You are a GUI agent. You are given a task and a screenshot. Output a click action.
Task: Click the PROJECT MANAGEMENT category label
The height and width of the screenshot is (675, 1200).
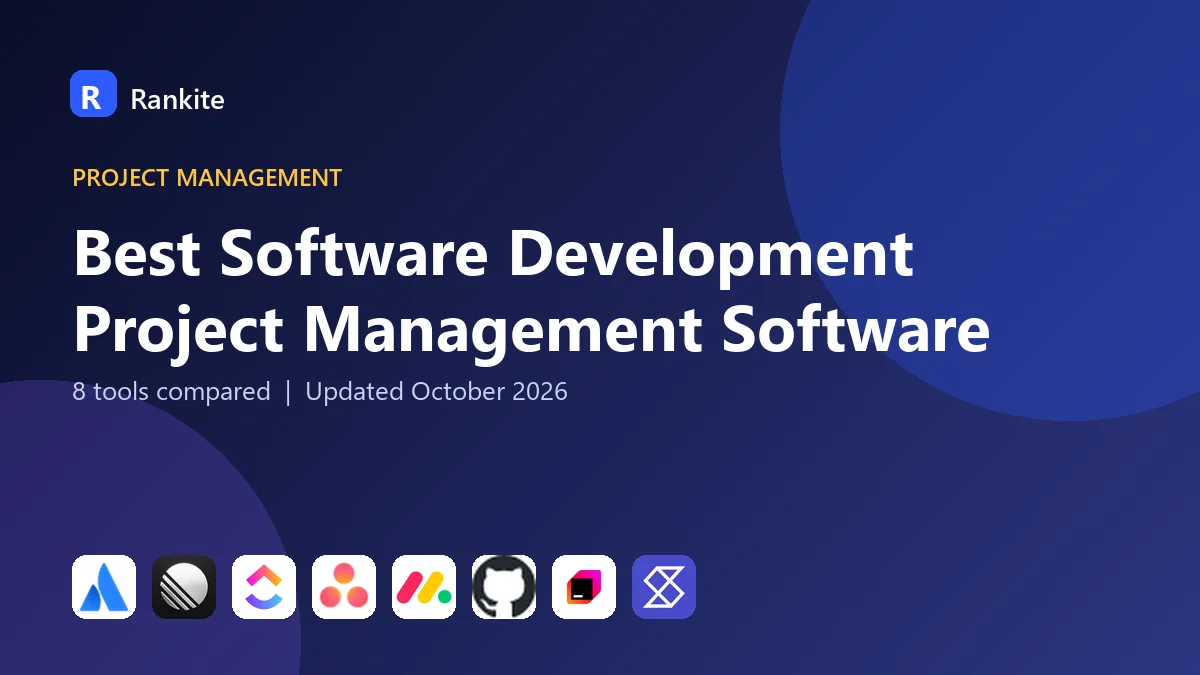click(207, 178)
